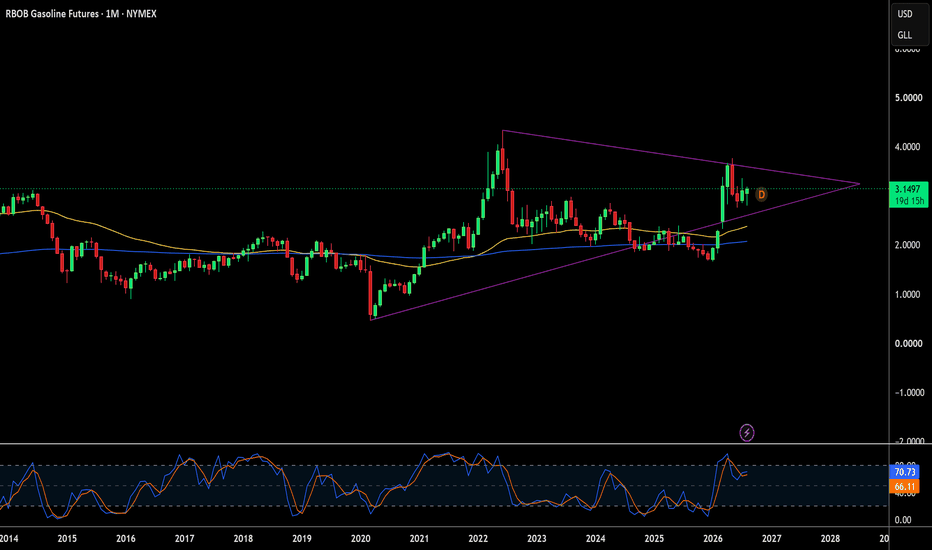Viewport: 932px width, 550px height.
Task: Click the 0.0000 level on price scale
Action: coord(908,344)
